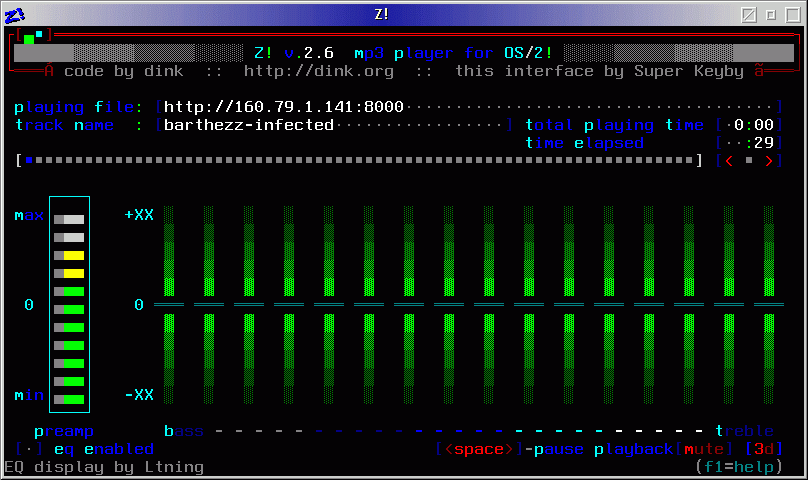This screenshot has height=480, width=808.
Task: Click the previous track red left arrow
Action: [729, 161]
